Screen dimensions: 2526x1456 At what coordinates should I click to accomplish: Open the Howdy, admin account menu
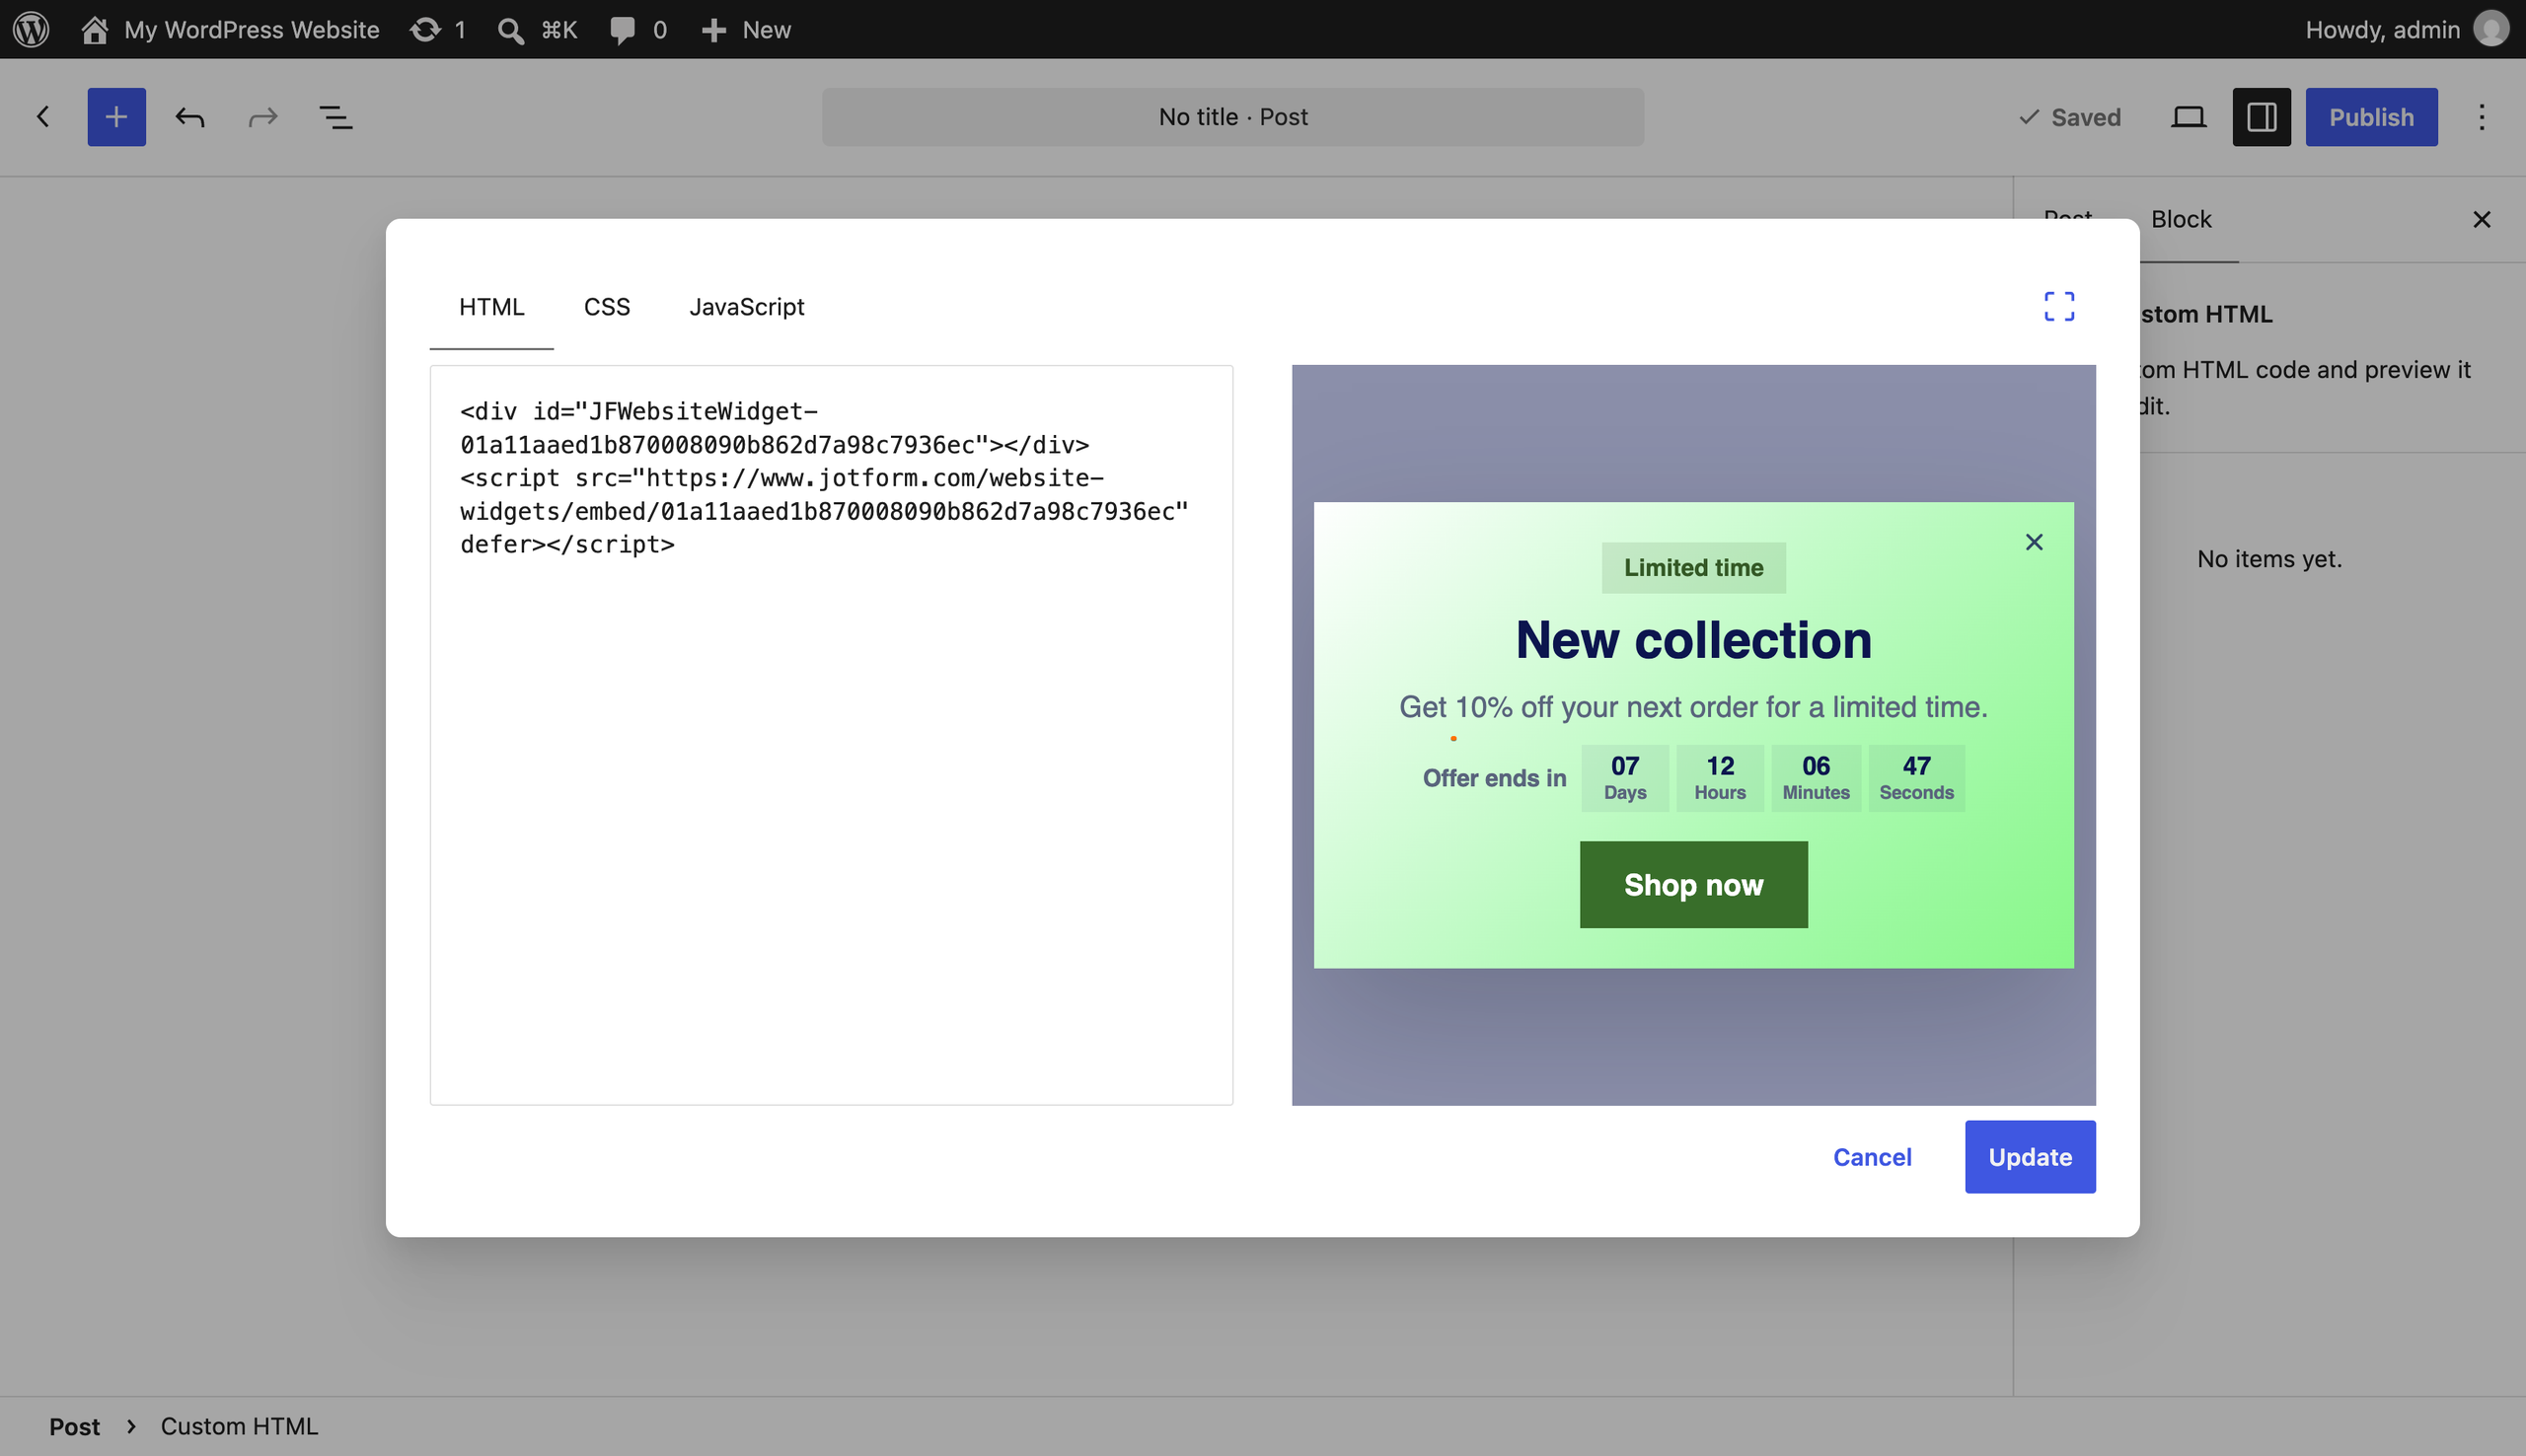pos(2406,29)
